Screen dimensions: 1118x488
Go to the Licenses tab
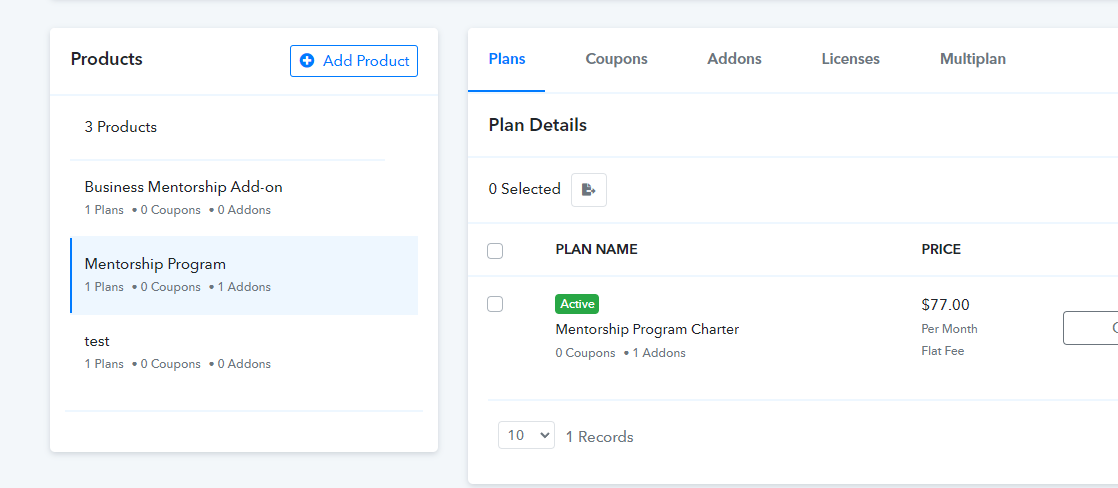(850, 59)
